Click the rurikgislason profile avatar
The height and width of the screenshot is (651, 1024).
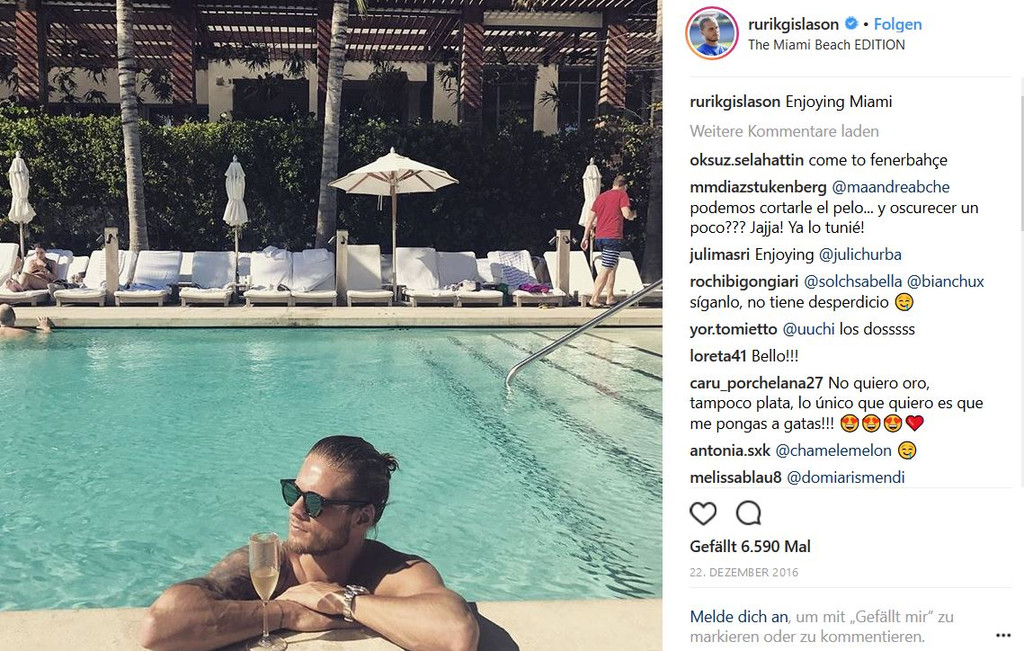coord(712,33)
